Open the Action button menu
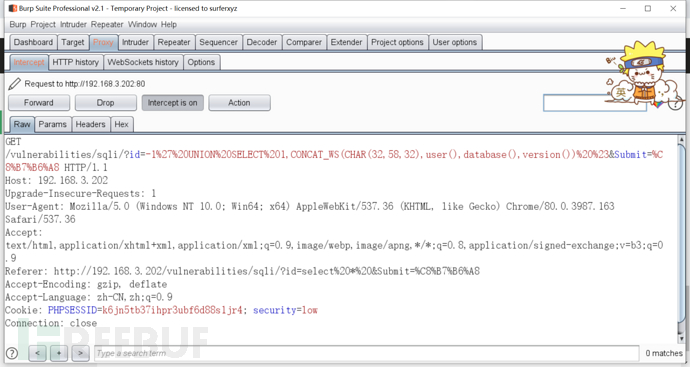This screenshot has height=367, width=690. pos(239,103)
